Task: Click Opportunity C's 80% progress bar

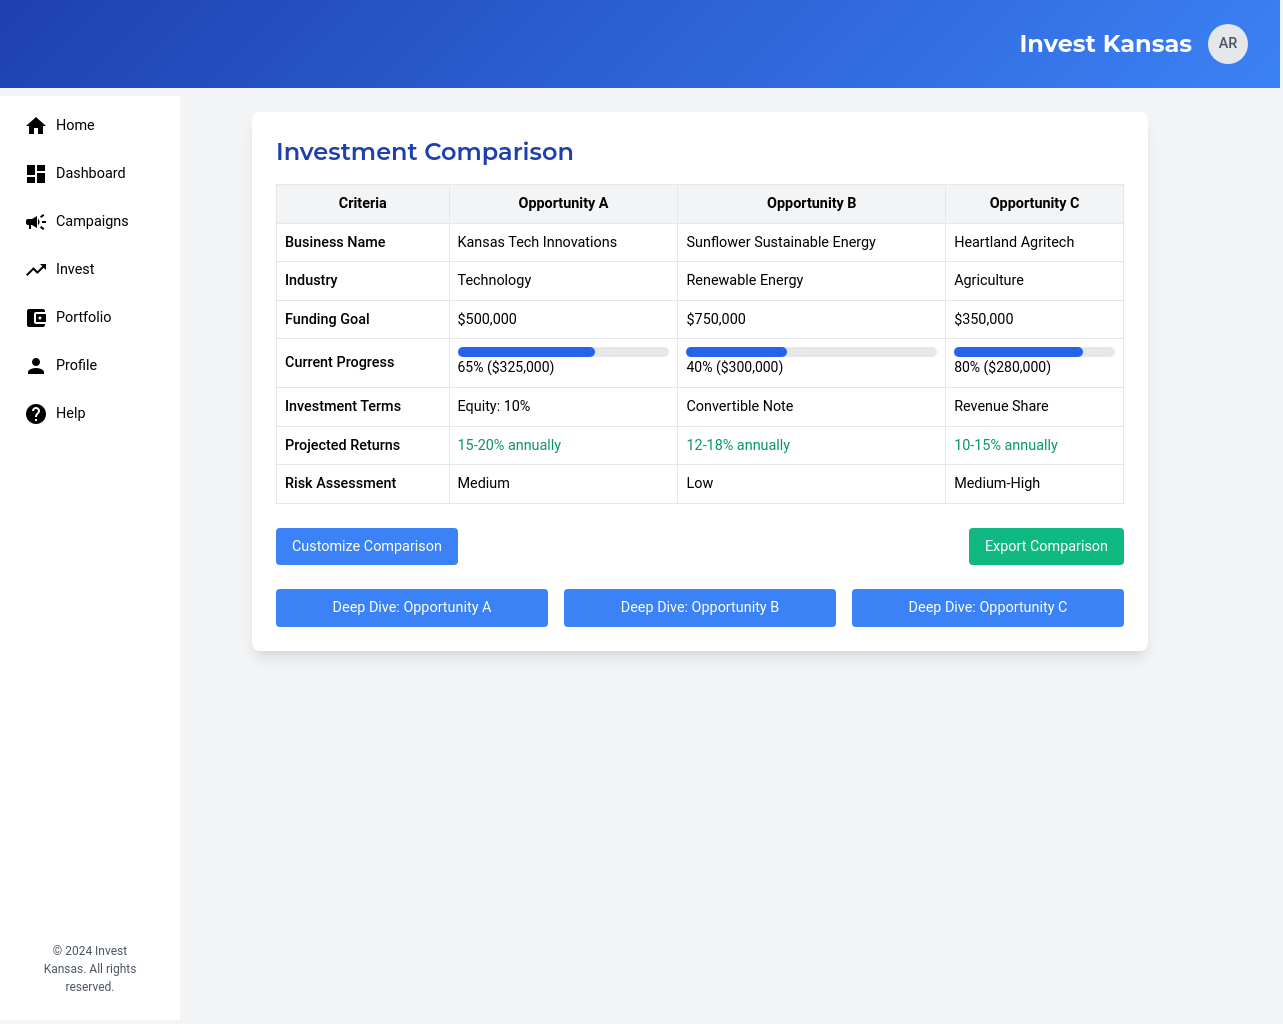Action: pos(1034,352)
